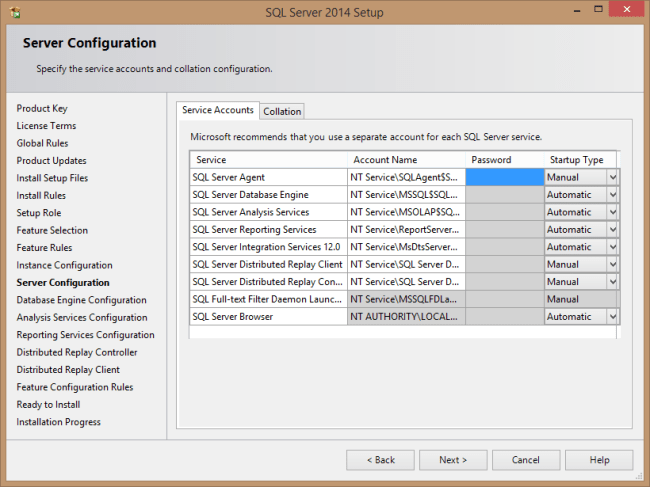Expand Startup Type for SQL Server Reporting Services
Viewport: 650px width, 487px height.
[x=612, y=229]
